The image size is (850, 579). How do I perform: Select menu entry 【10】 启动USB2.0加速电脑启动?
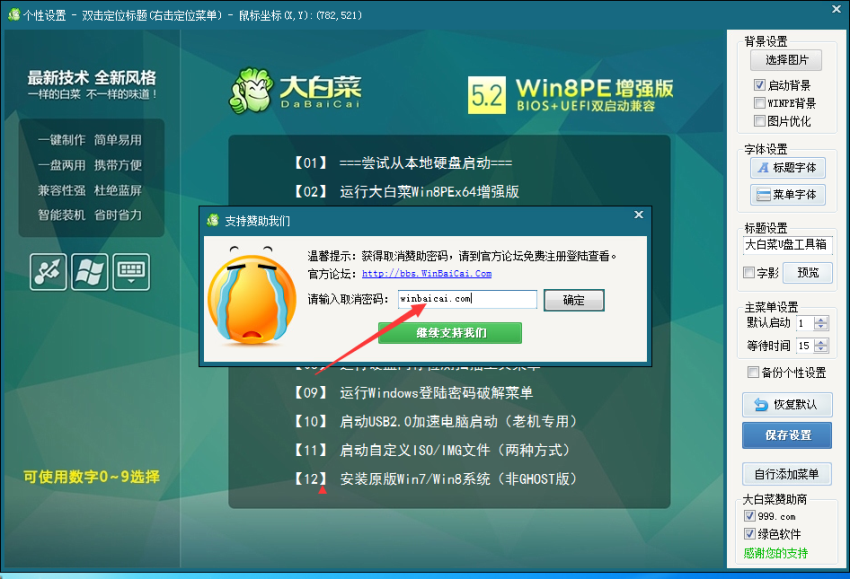pyautogui.click(x=435, y=421)
